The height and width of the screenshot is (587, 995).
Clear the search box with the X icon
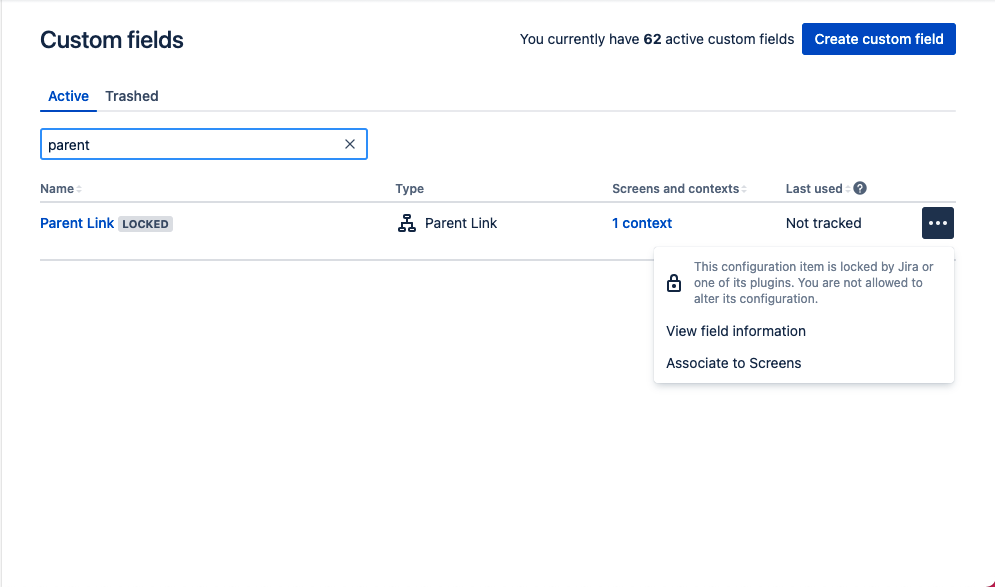pos(350,144)
